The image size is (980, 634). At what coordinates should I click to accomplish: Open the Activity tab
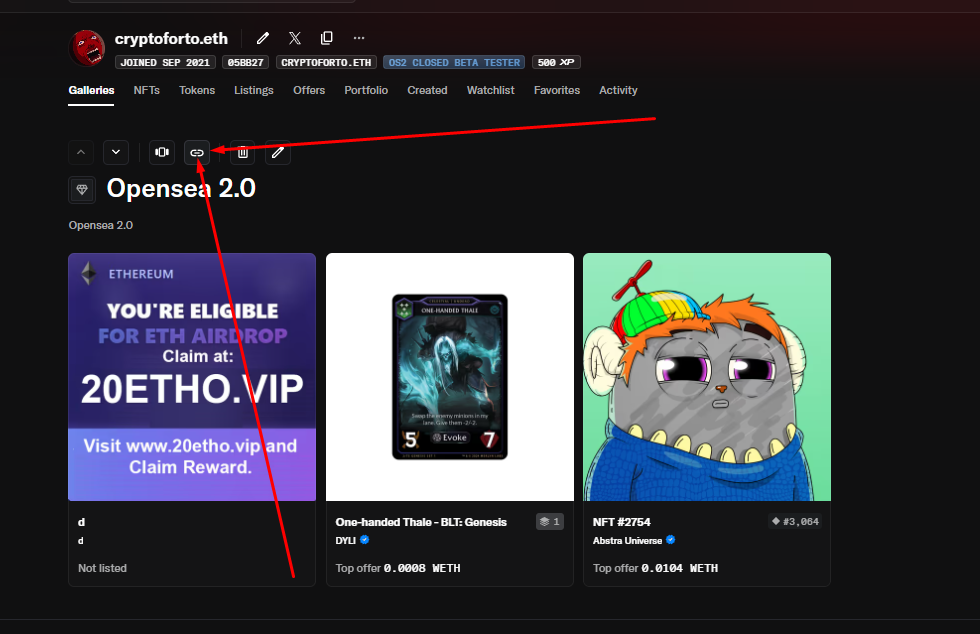[618, 91]
